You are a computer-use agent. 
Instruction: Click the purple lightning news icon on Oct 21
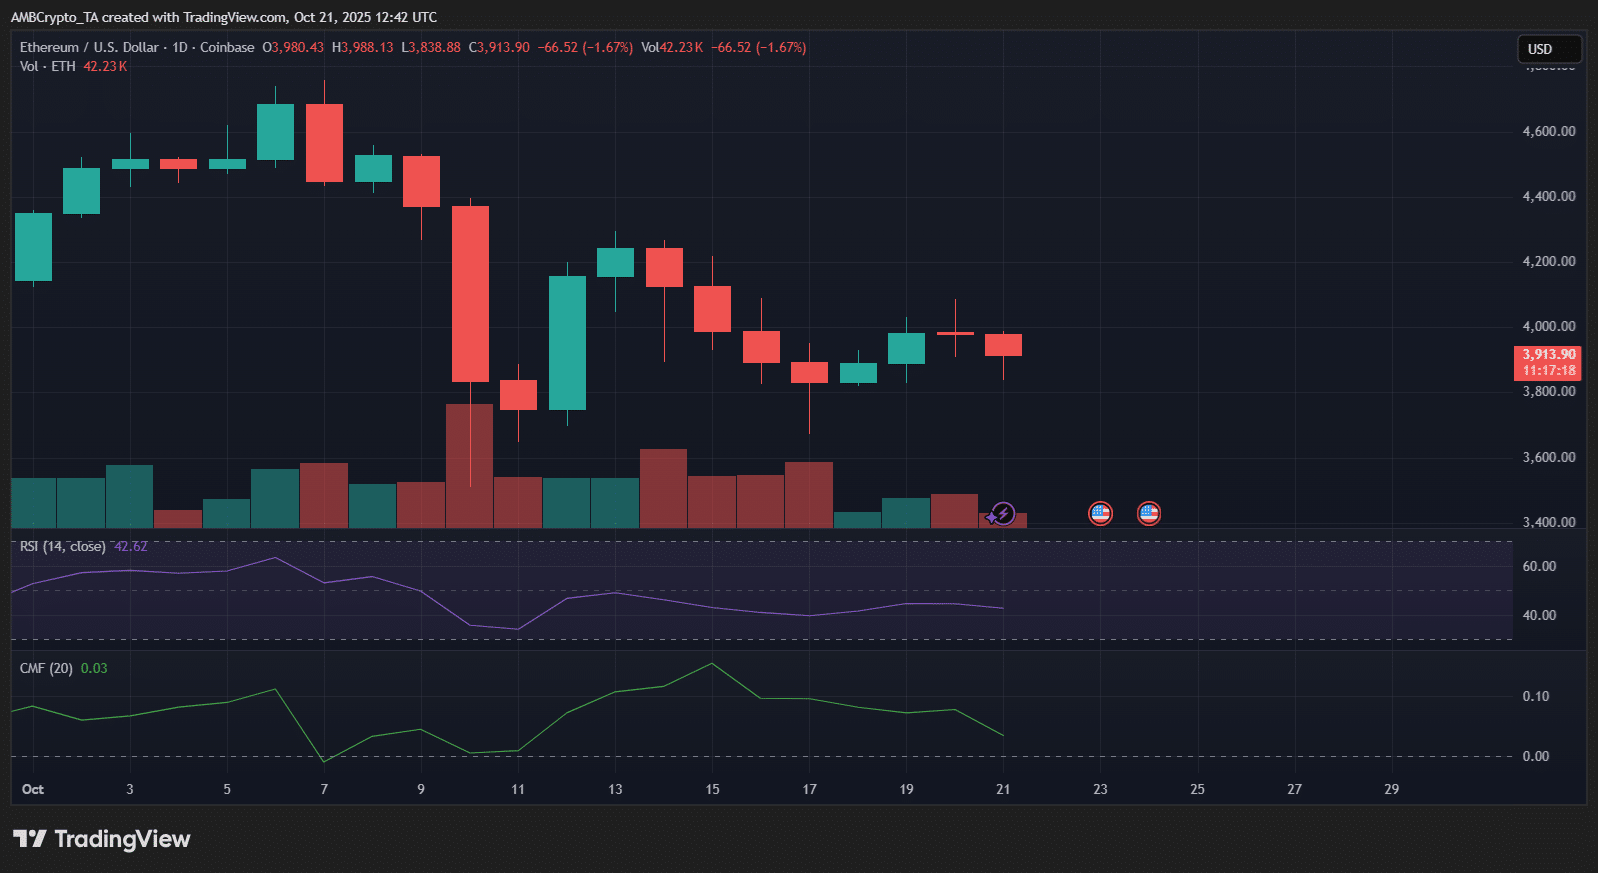click(x=1002, y=514)
